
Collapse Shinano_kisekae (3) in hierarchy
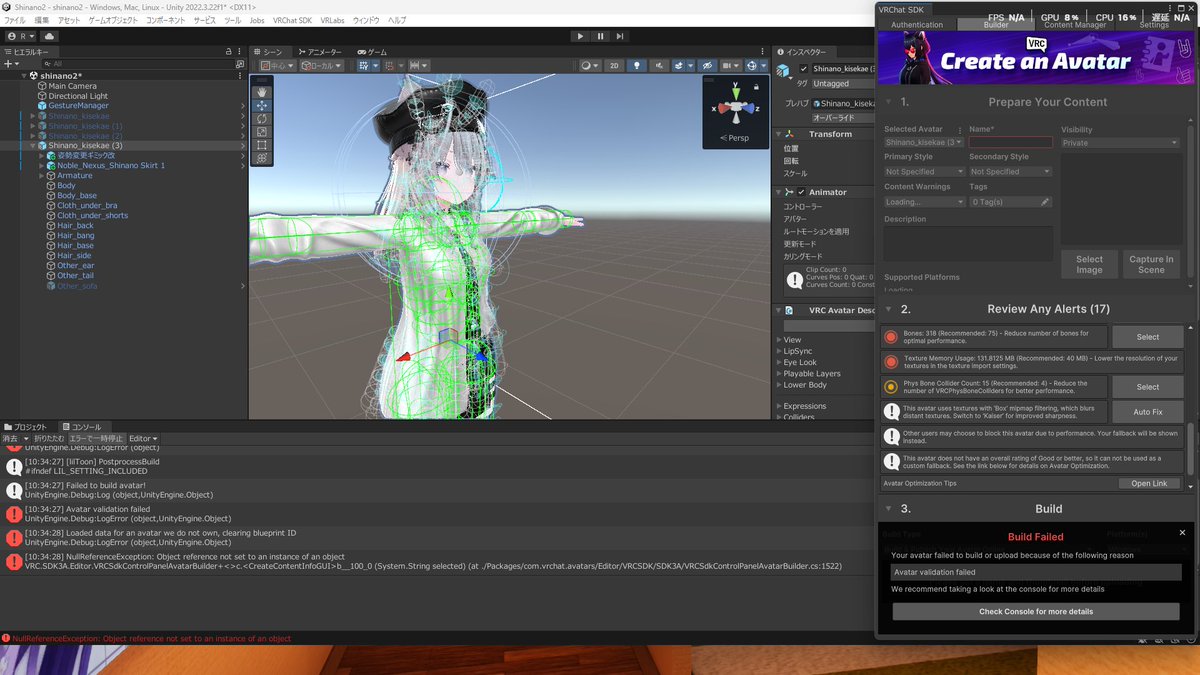[x=33, y=145]
